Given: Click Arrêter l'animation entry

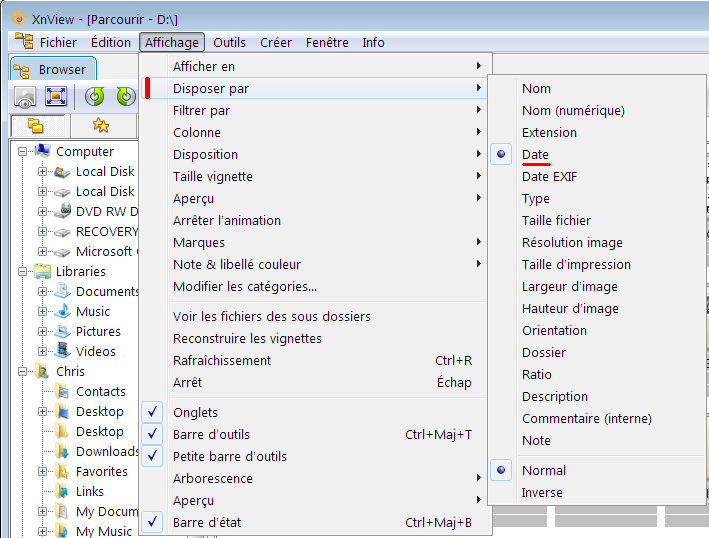Looking at the screenshot, I should pos(315,221).
